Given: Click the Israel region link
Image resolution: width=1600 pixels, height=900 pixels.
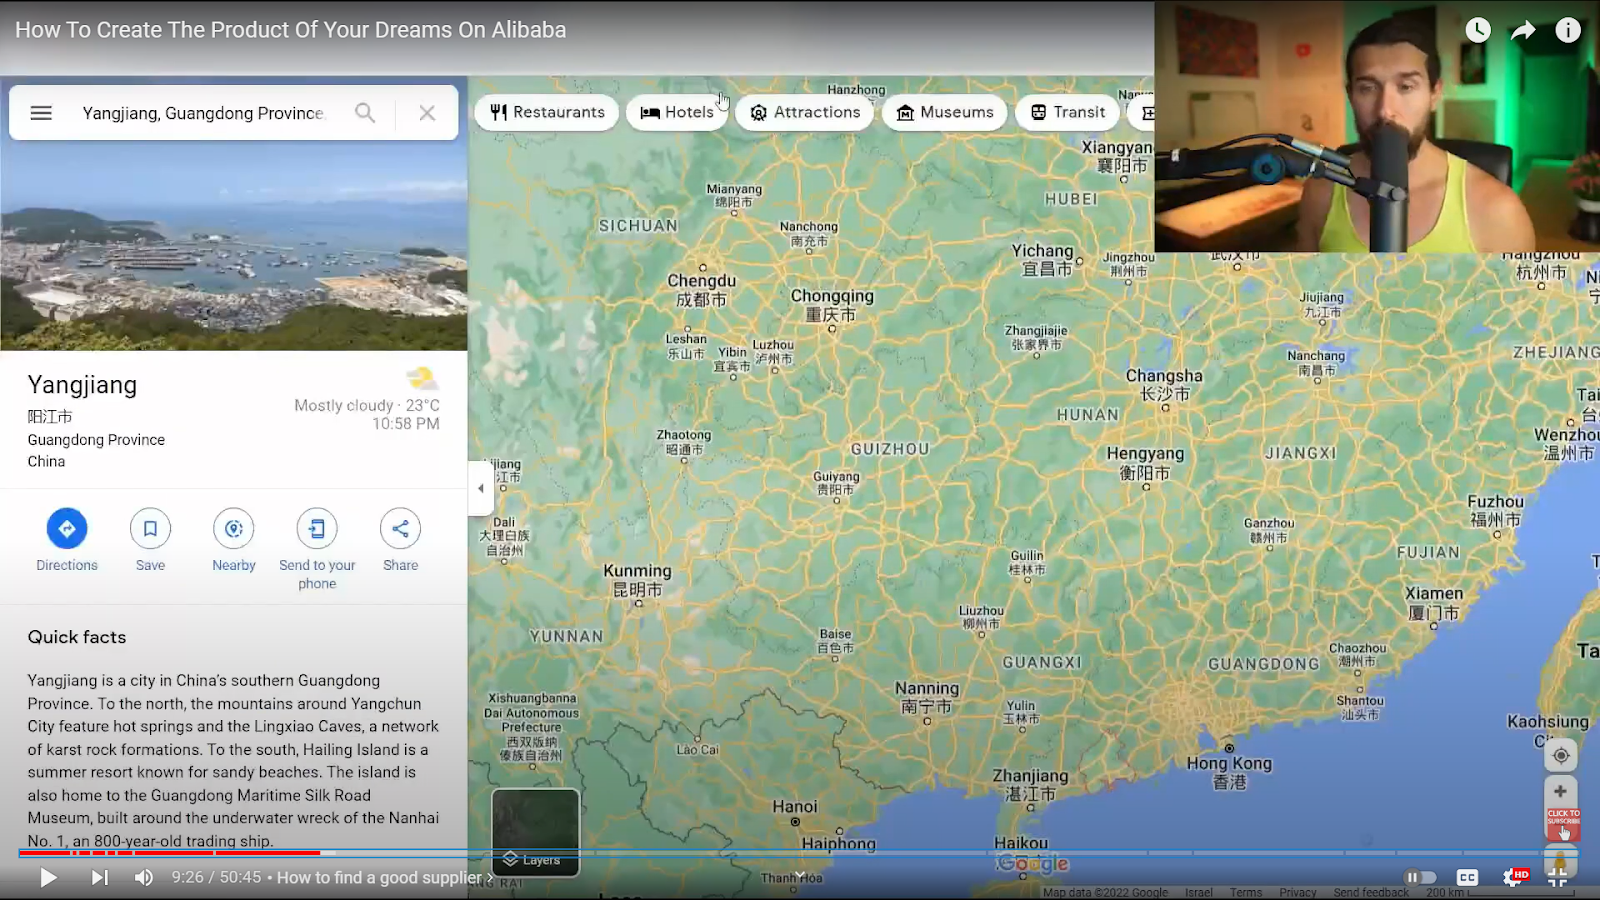Looking at the screenshot, I should [1199, 892].
